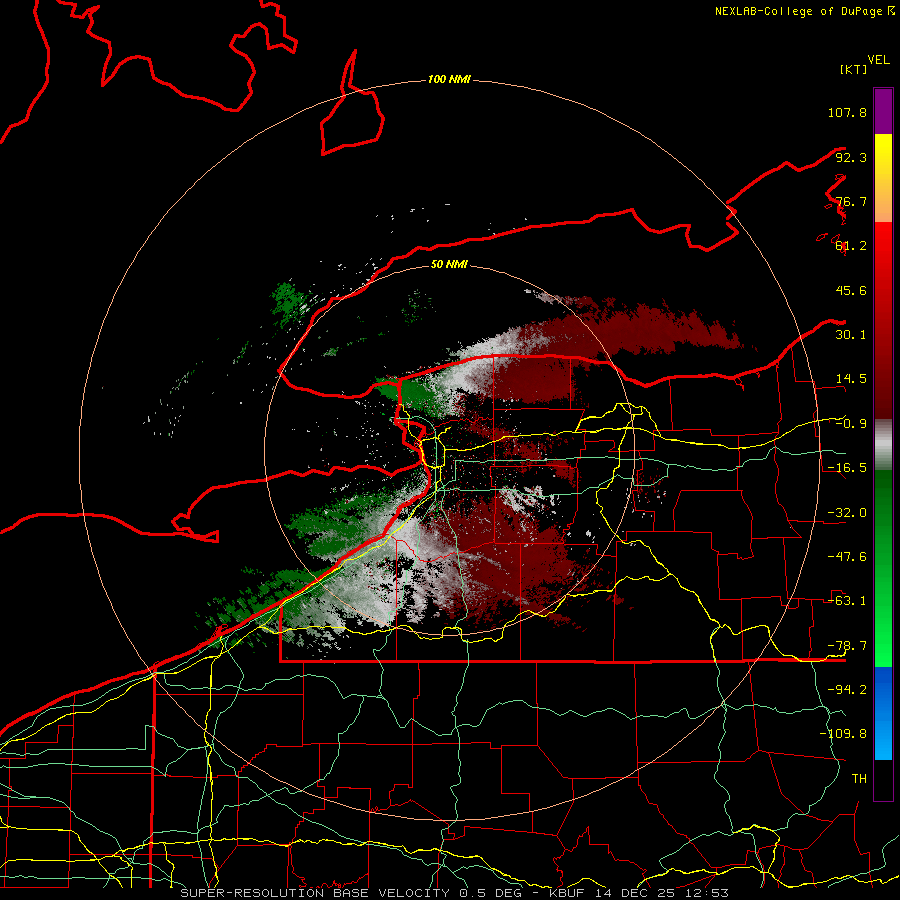Click the 92.3 velocity scale value
This screenshot has height=900, width=900.
[x=851, y=157]
